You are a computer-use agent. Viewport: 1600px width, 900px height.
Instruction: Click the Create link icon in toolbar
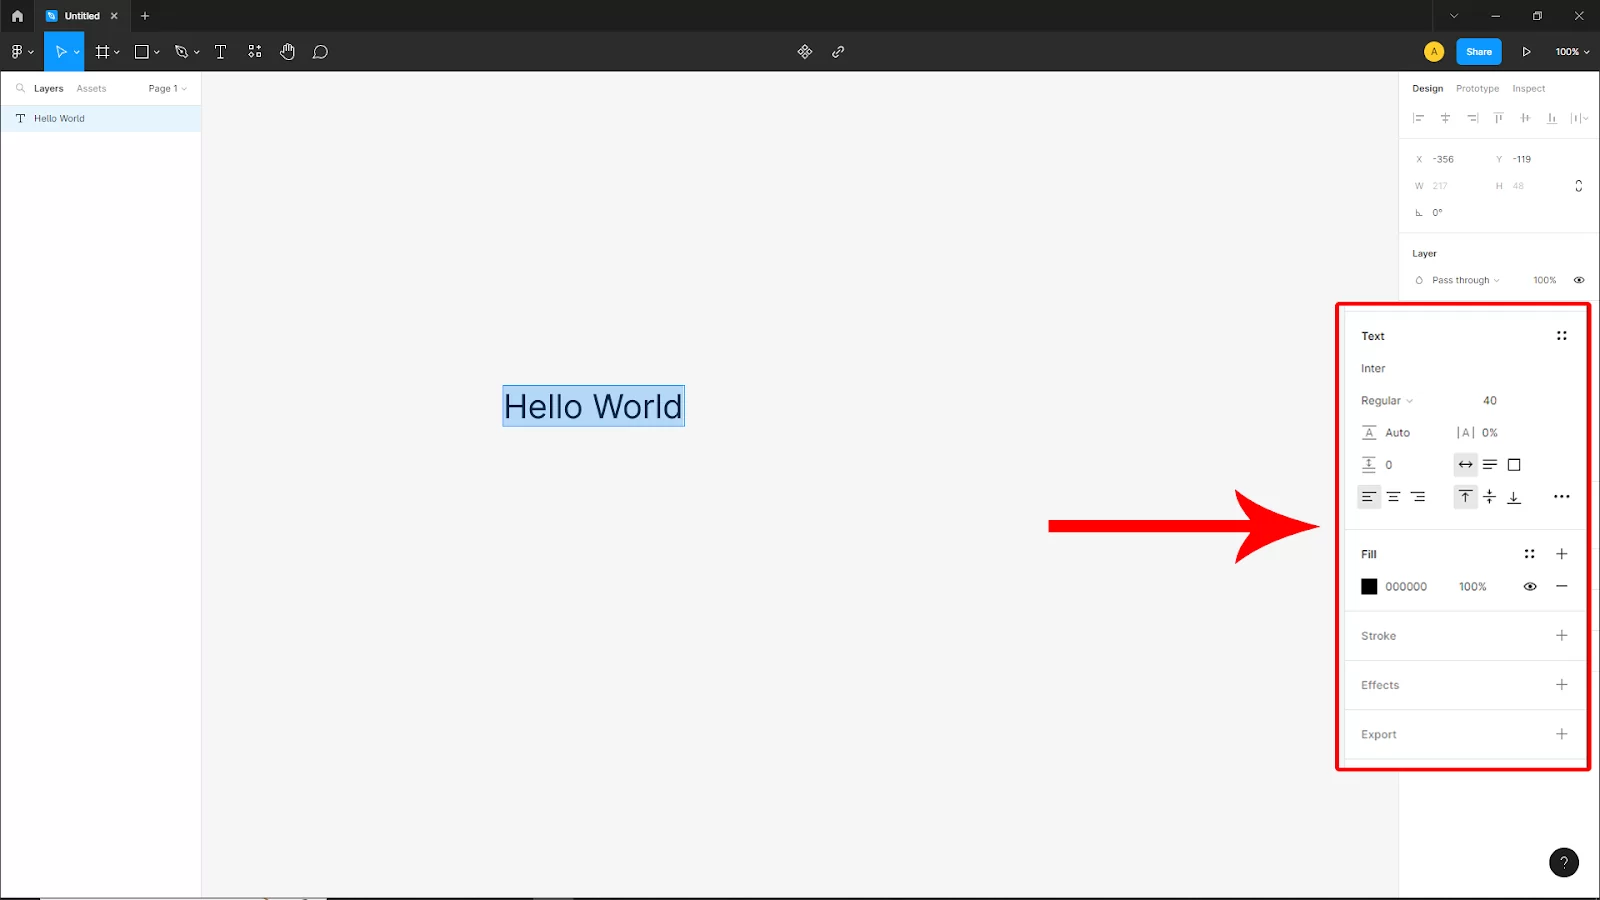point(838,52)
